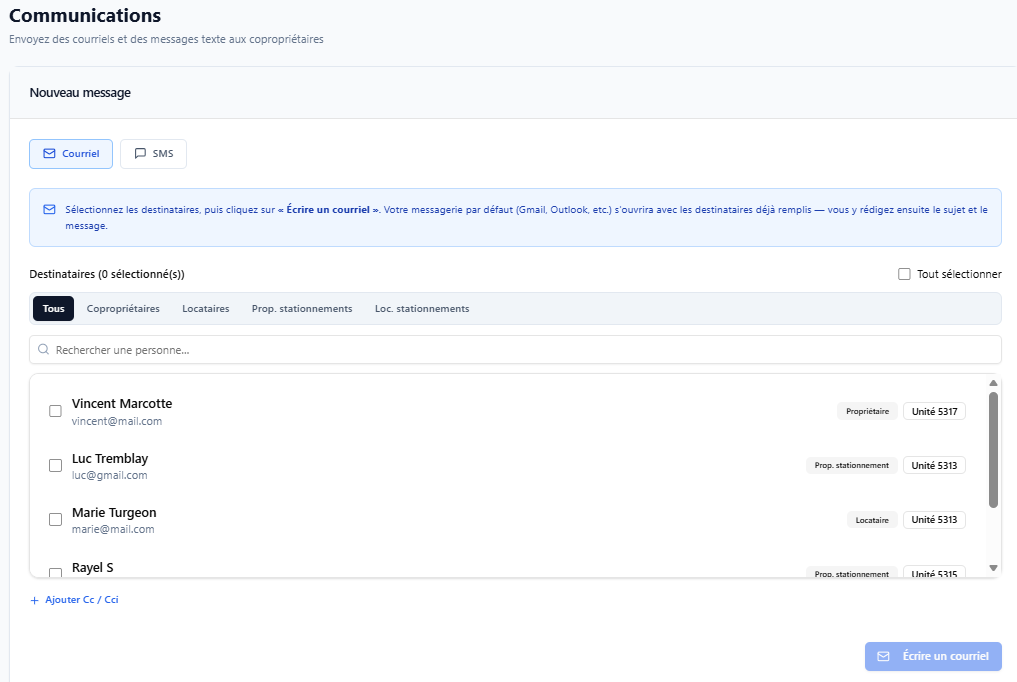Click the speech bubble icon on SMS
The width and height of the screenshot is (1017, 682).
pyautogui.click(x=140, y=154)
